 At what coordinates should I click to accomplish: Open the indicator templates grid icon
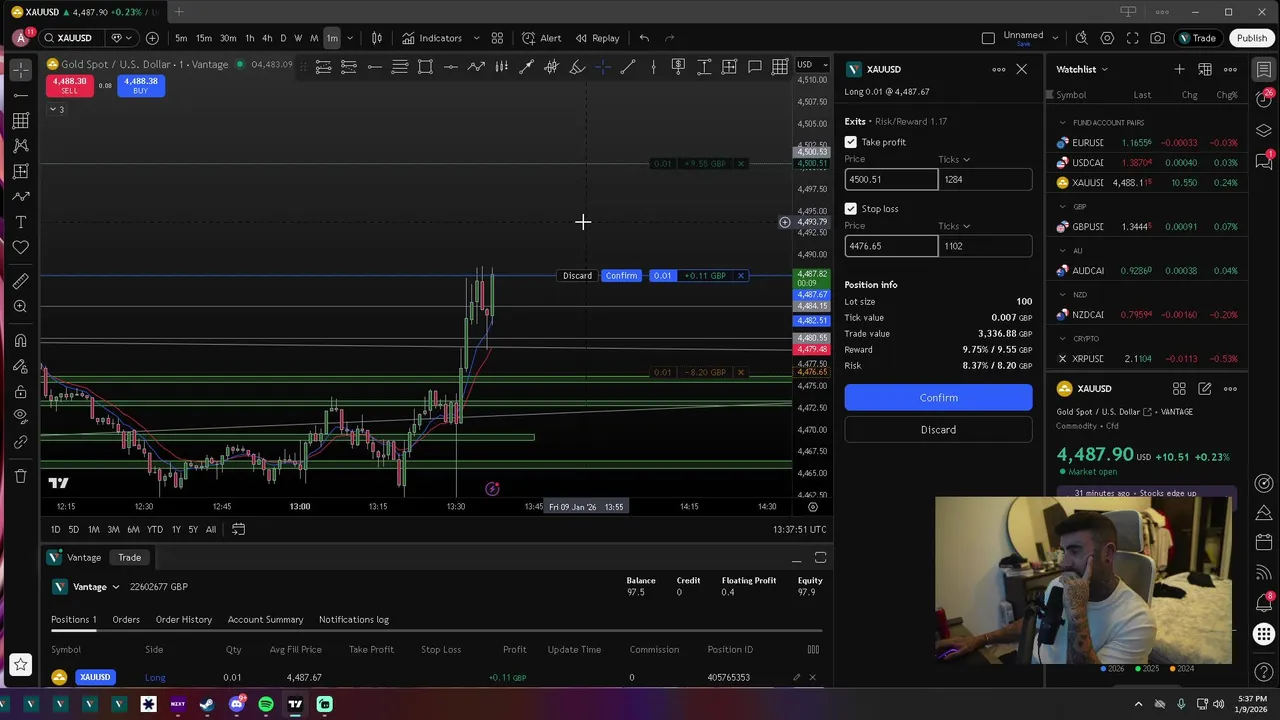497,38
